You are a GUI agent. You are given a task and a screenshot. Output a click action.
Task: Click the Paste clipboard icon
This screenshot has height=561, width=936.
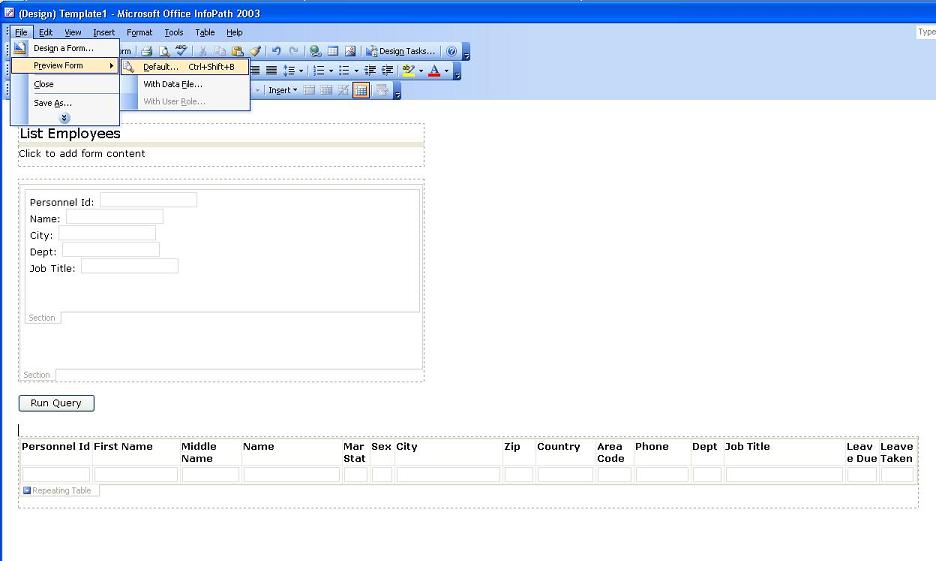pyautogui.click(x=238, y=51)
